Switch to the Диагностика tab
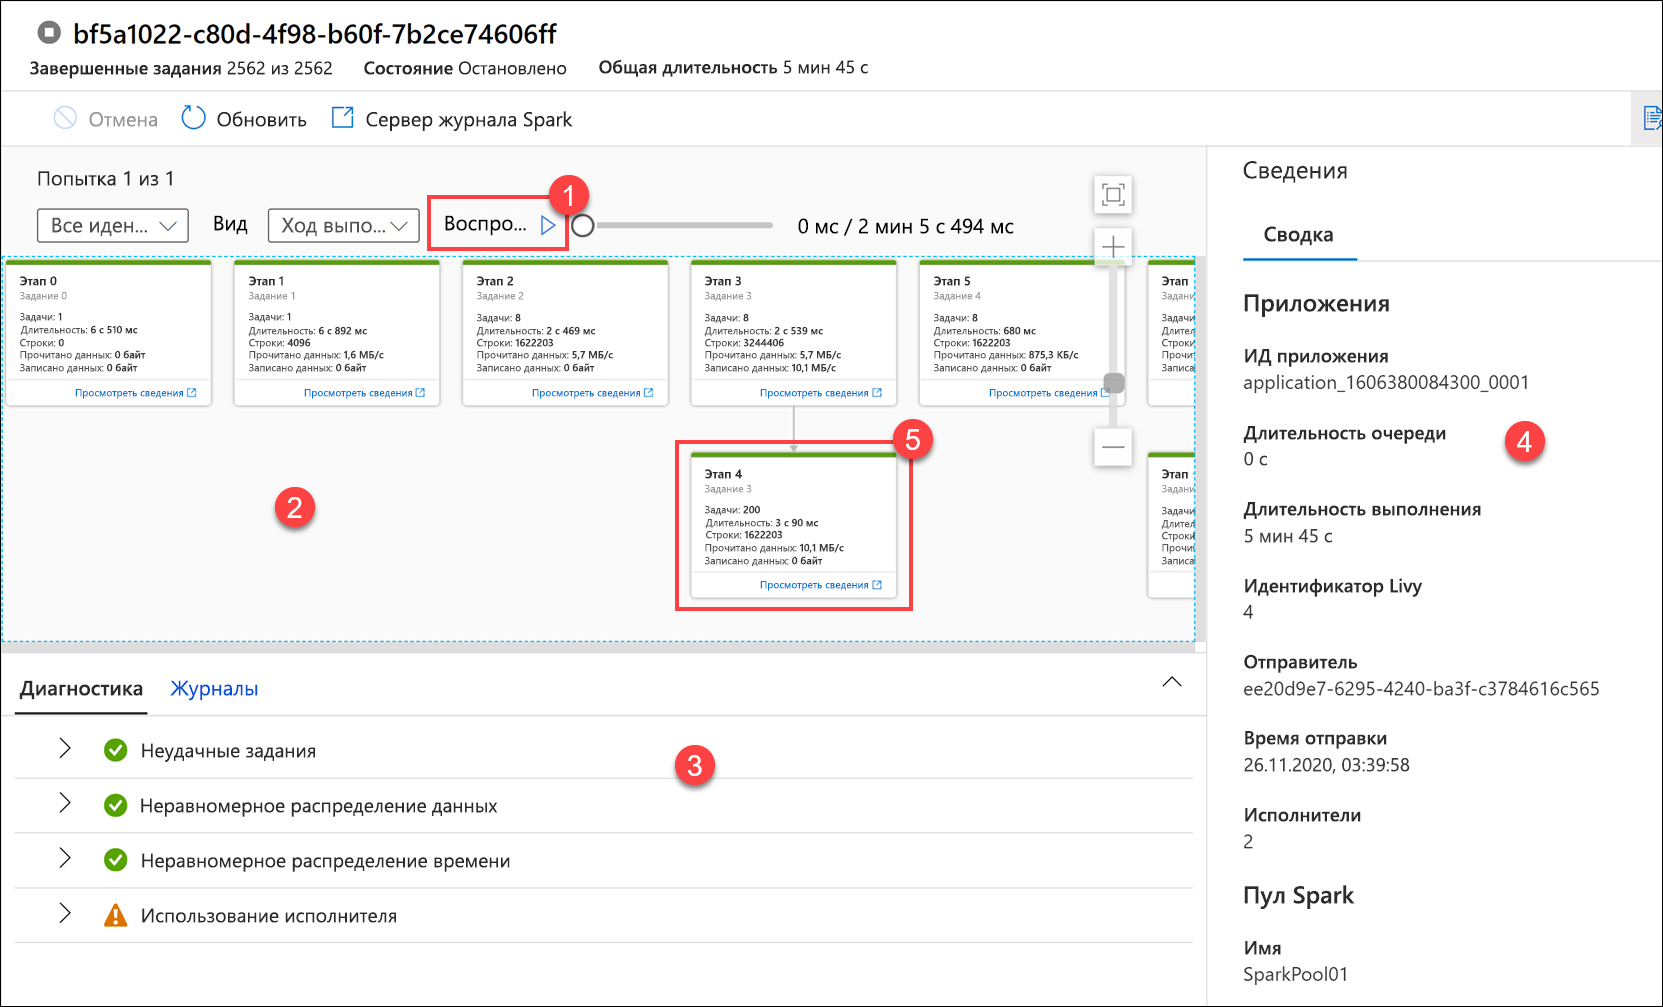 pos(81,688)
